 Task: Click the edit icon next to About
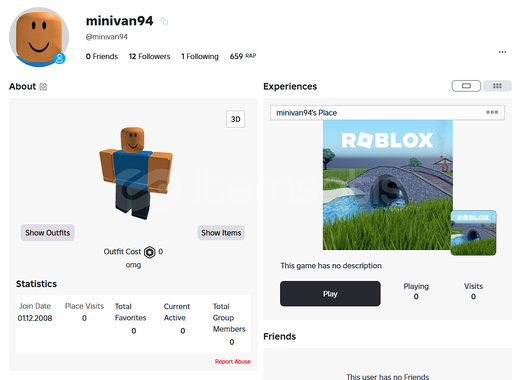[43, 87]
